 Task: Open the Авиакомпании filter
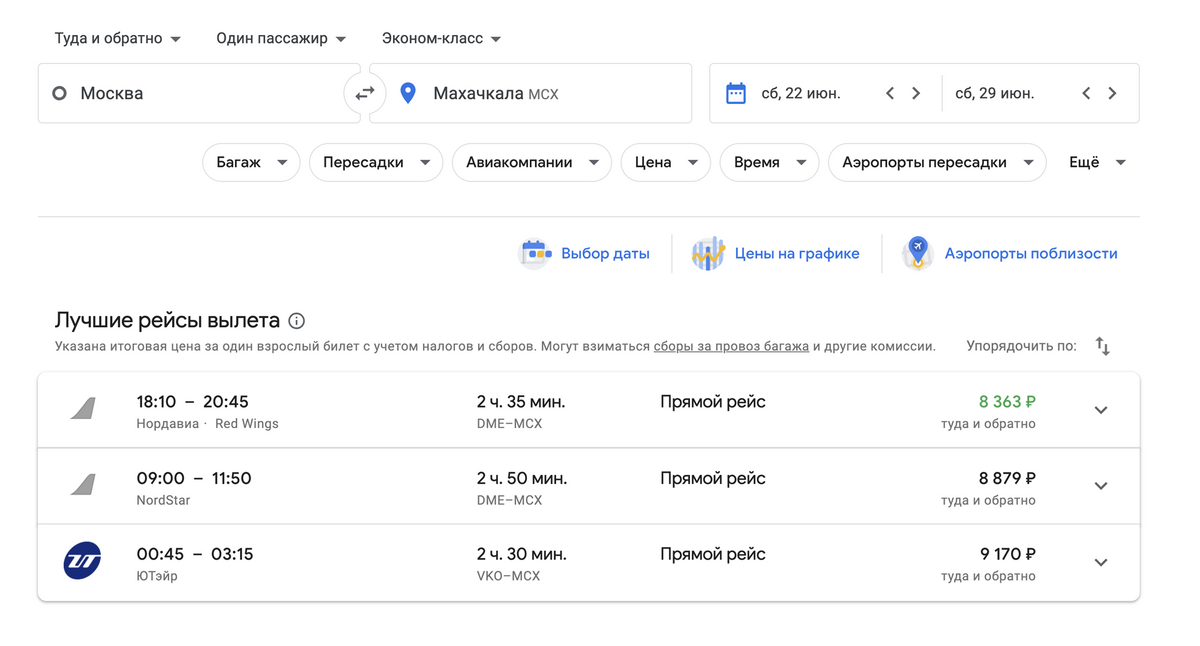click(x=531, y=162)
